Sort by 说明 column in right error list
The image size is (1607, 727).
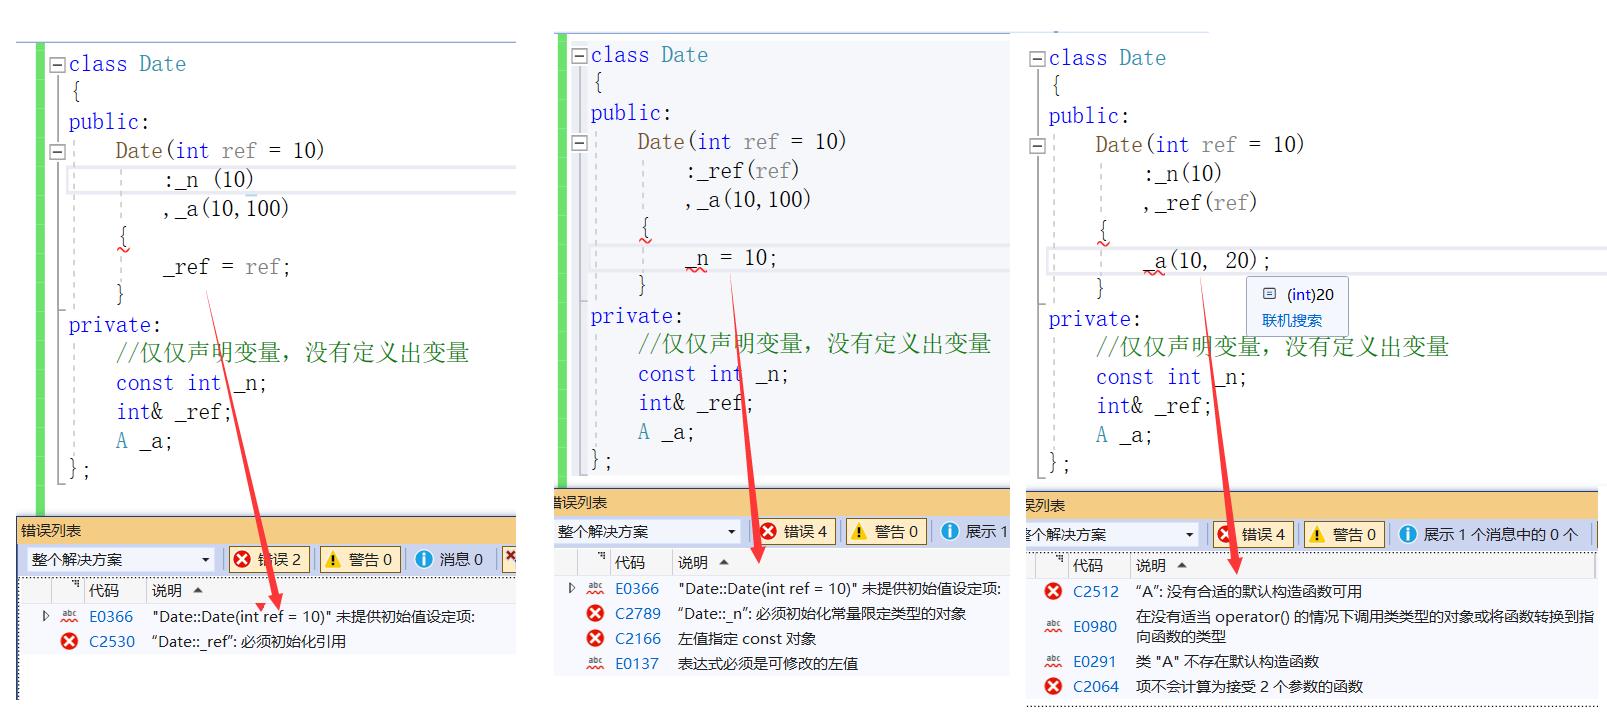[x=1151, y=565]
